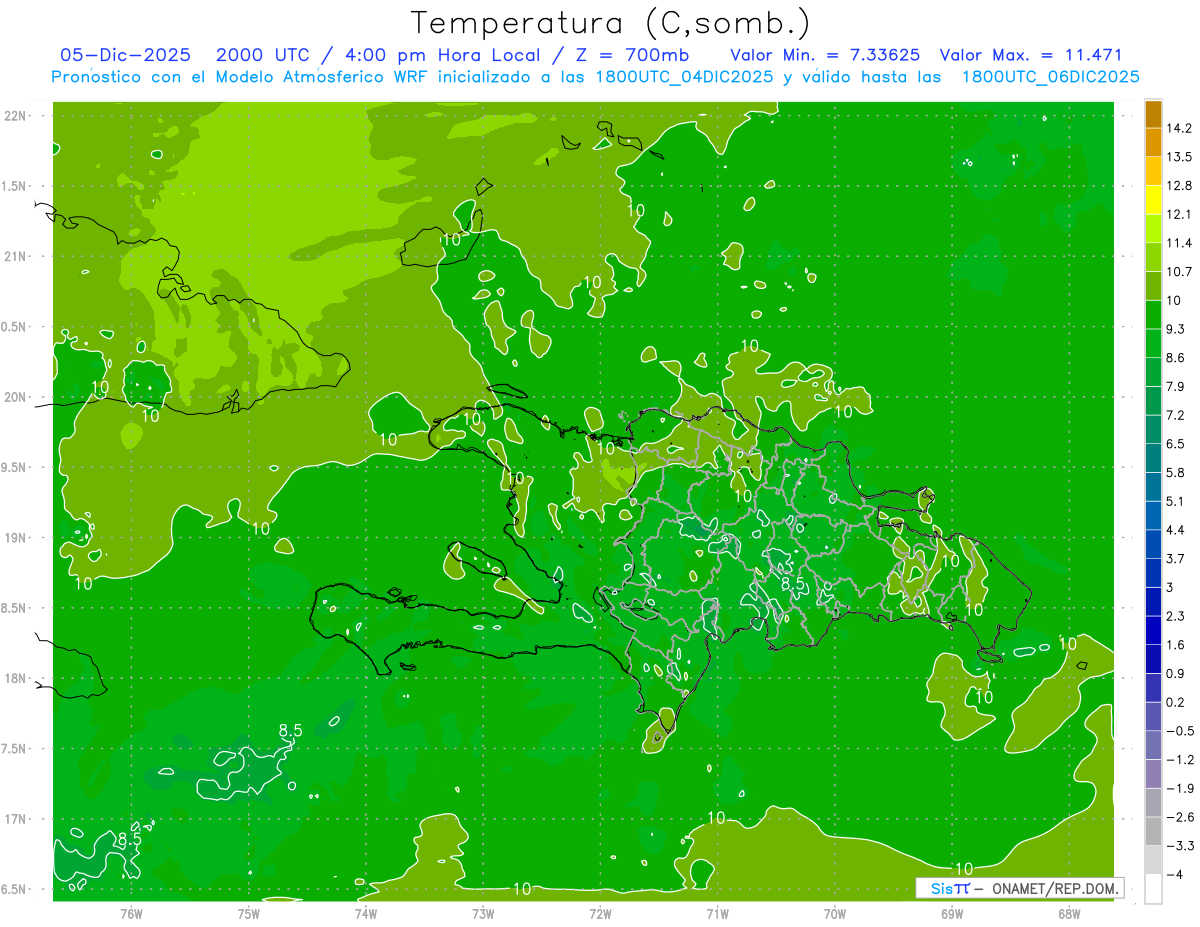Click the "21N" latitude axis label
This screenshot has height=927, width=1200.
coord(15,256)
